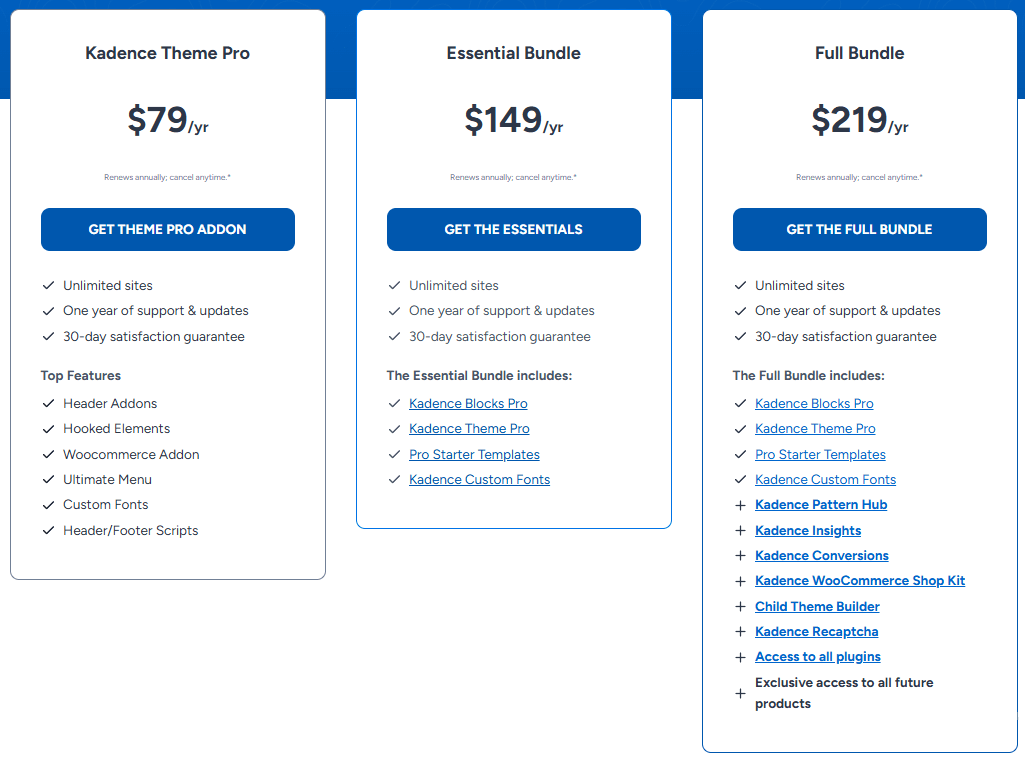The height and width of the screenshot is (759, 1025).
Task: Open Kadence Theme Pro link in Essential Bundle
Action: click(469, 429)
